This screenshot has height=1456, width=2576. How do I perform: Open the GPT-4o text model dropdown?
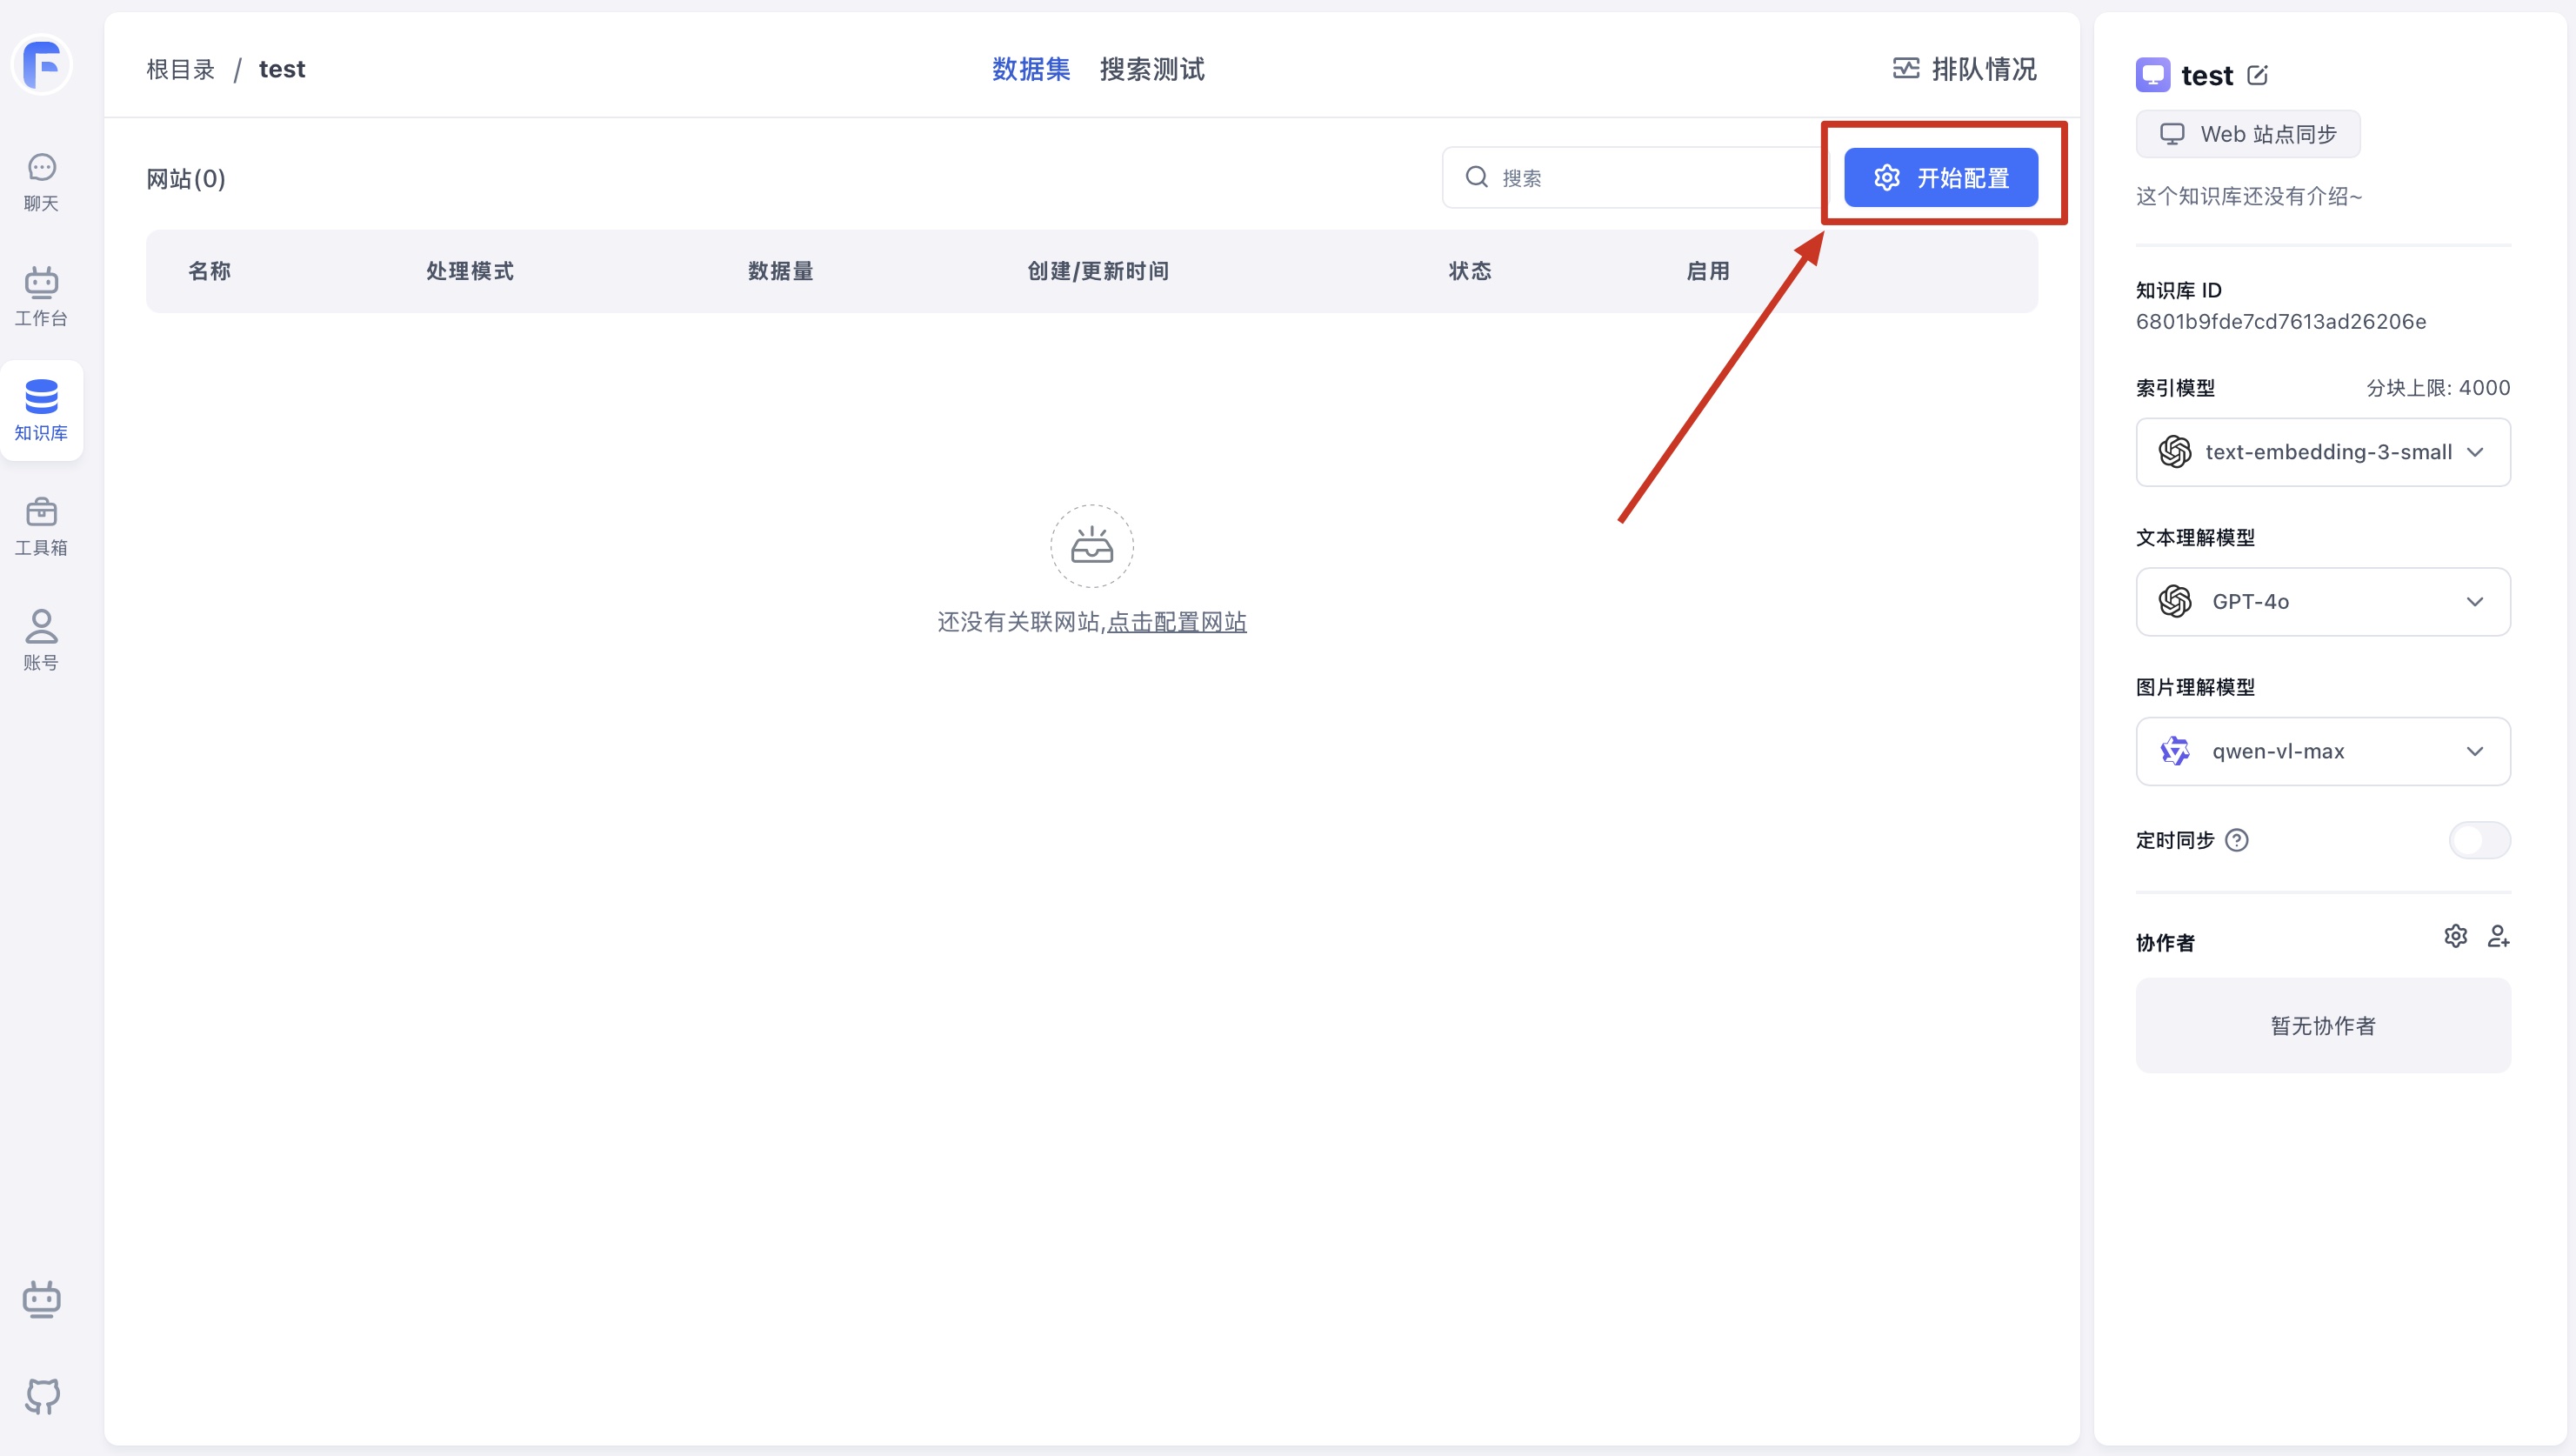coord(2322,602)
